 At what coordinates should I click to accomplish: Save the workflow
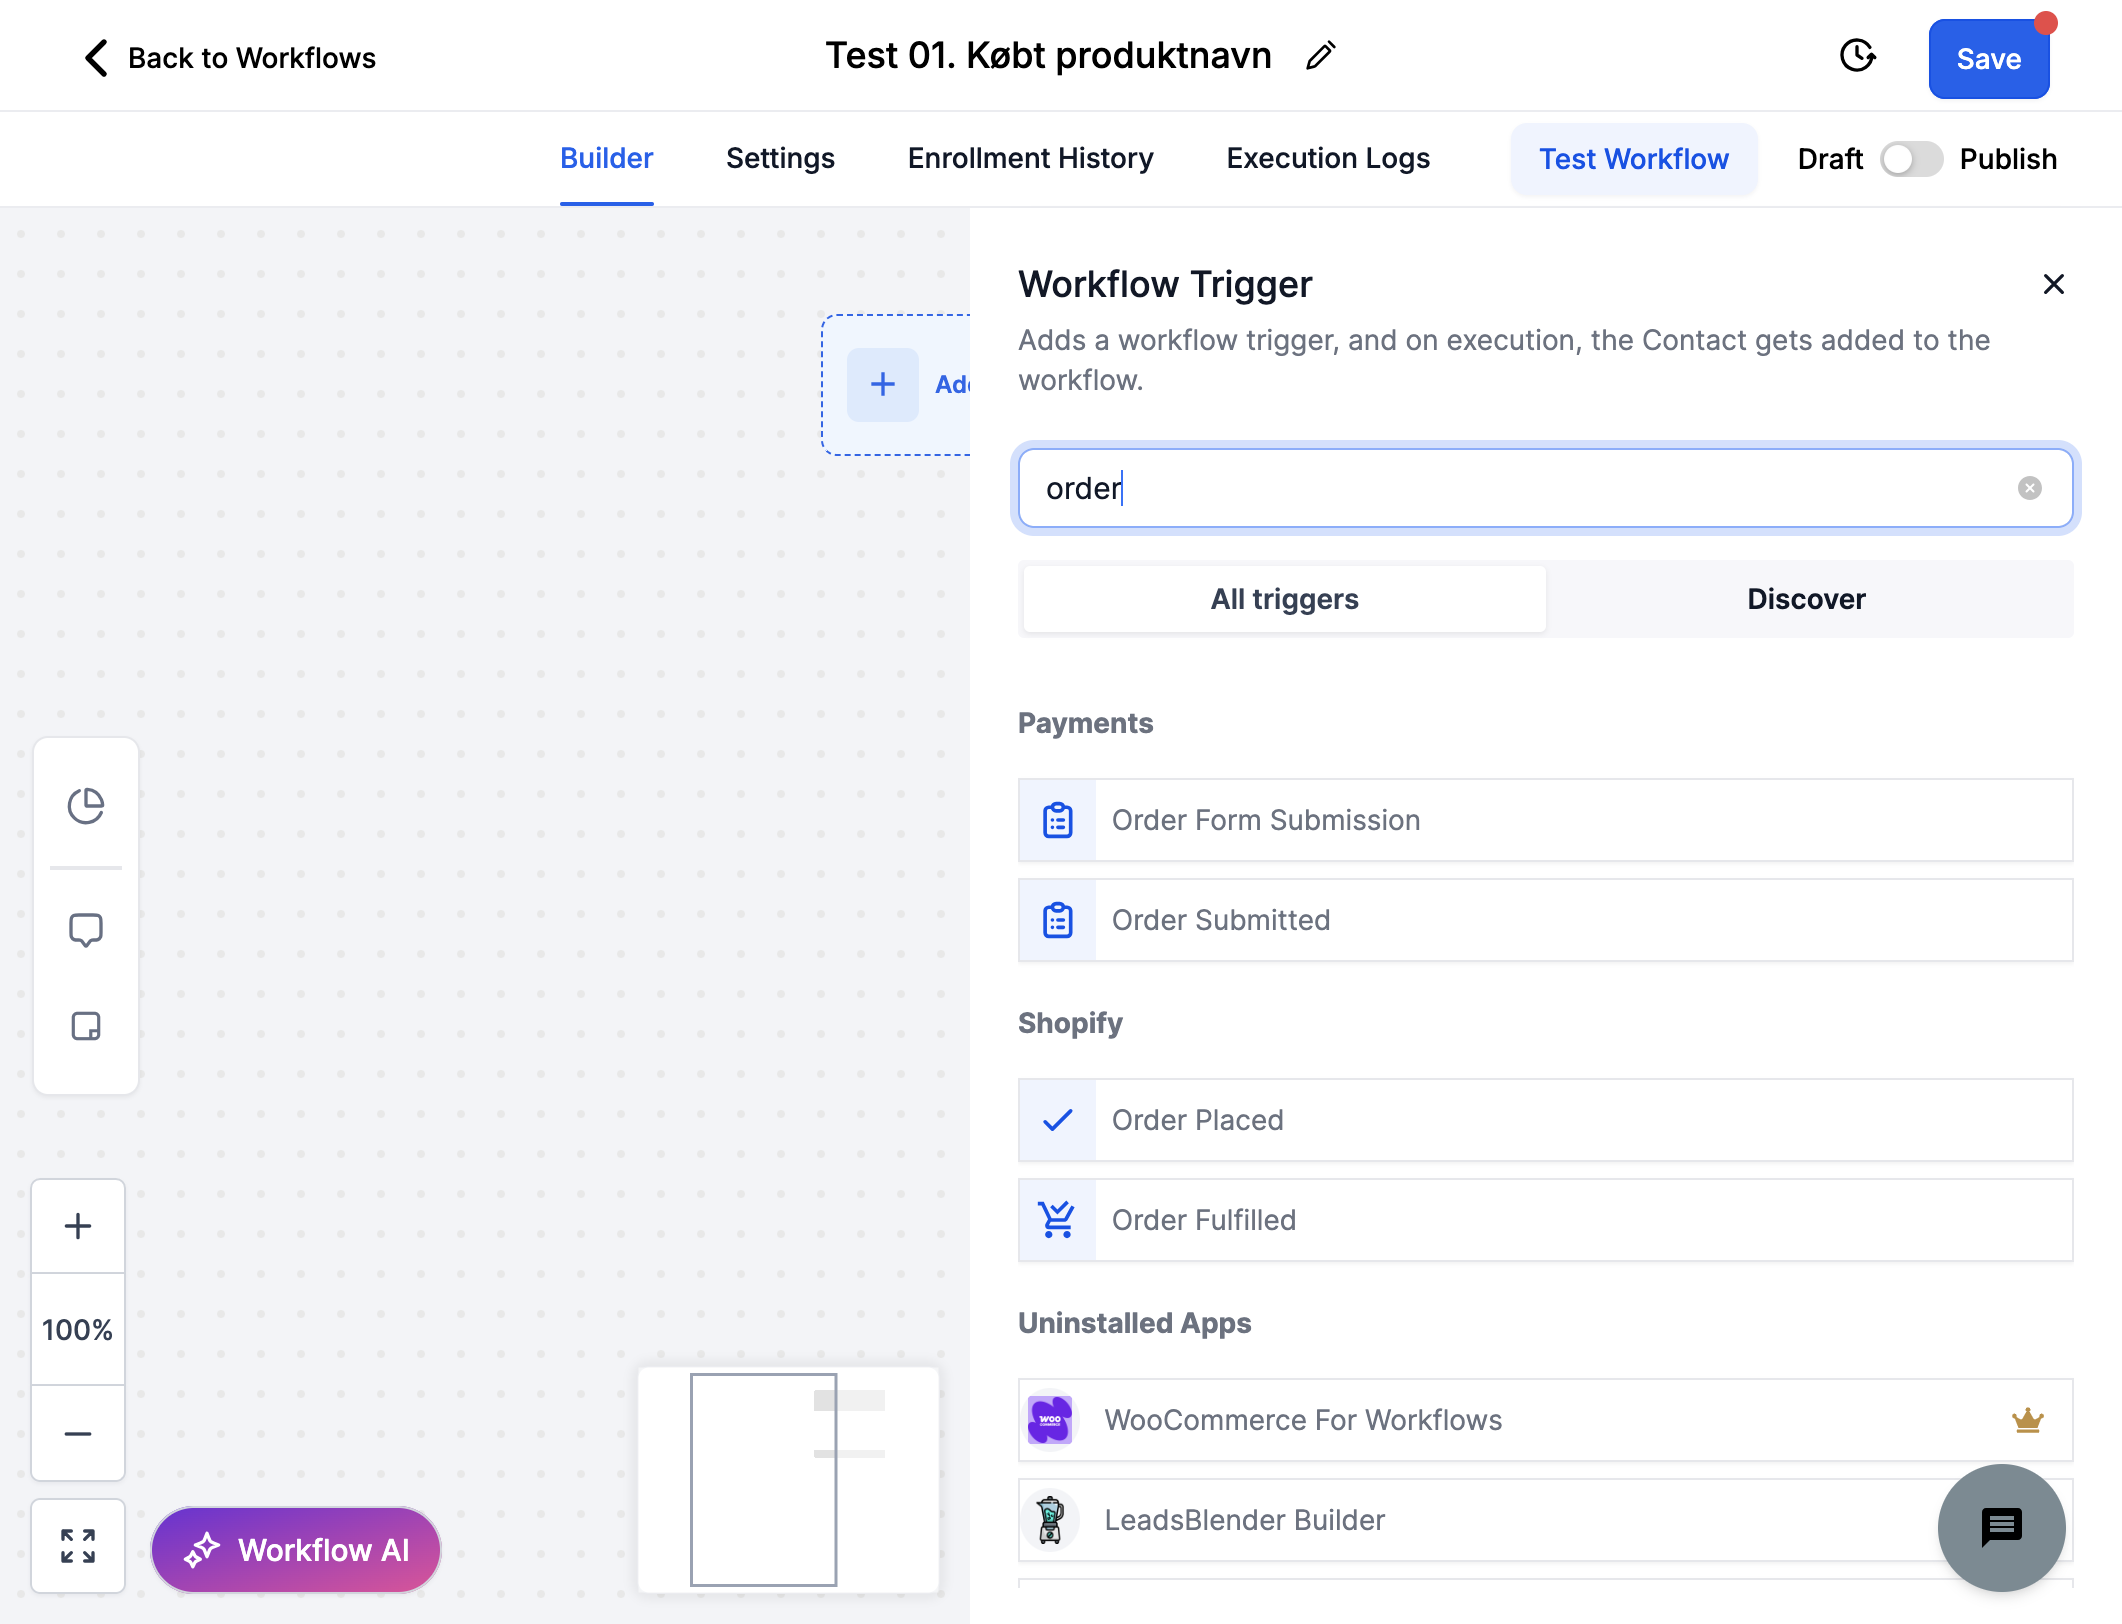(1988, 59)
